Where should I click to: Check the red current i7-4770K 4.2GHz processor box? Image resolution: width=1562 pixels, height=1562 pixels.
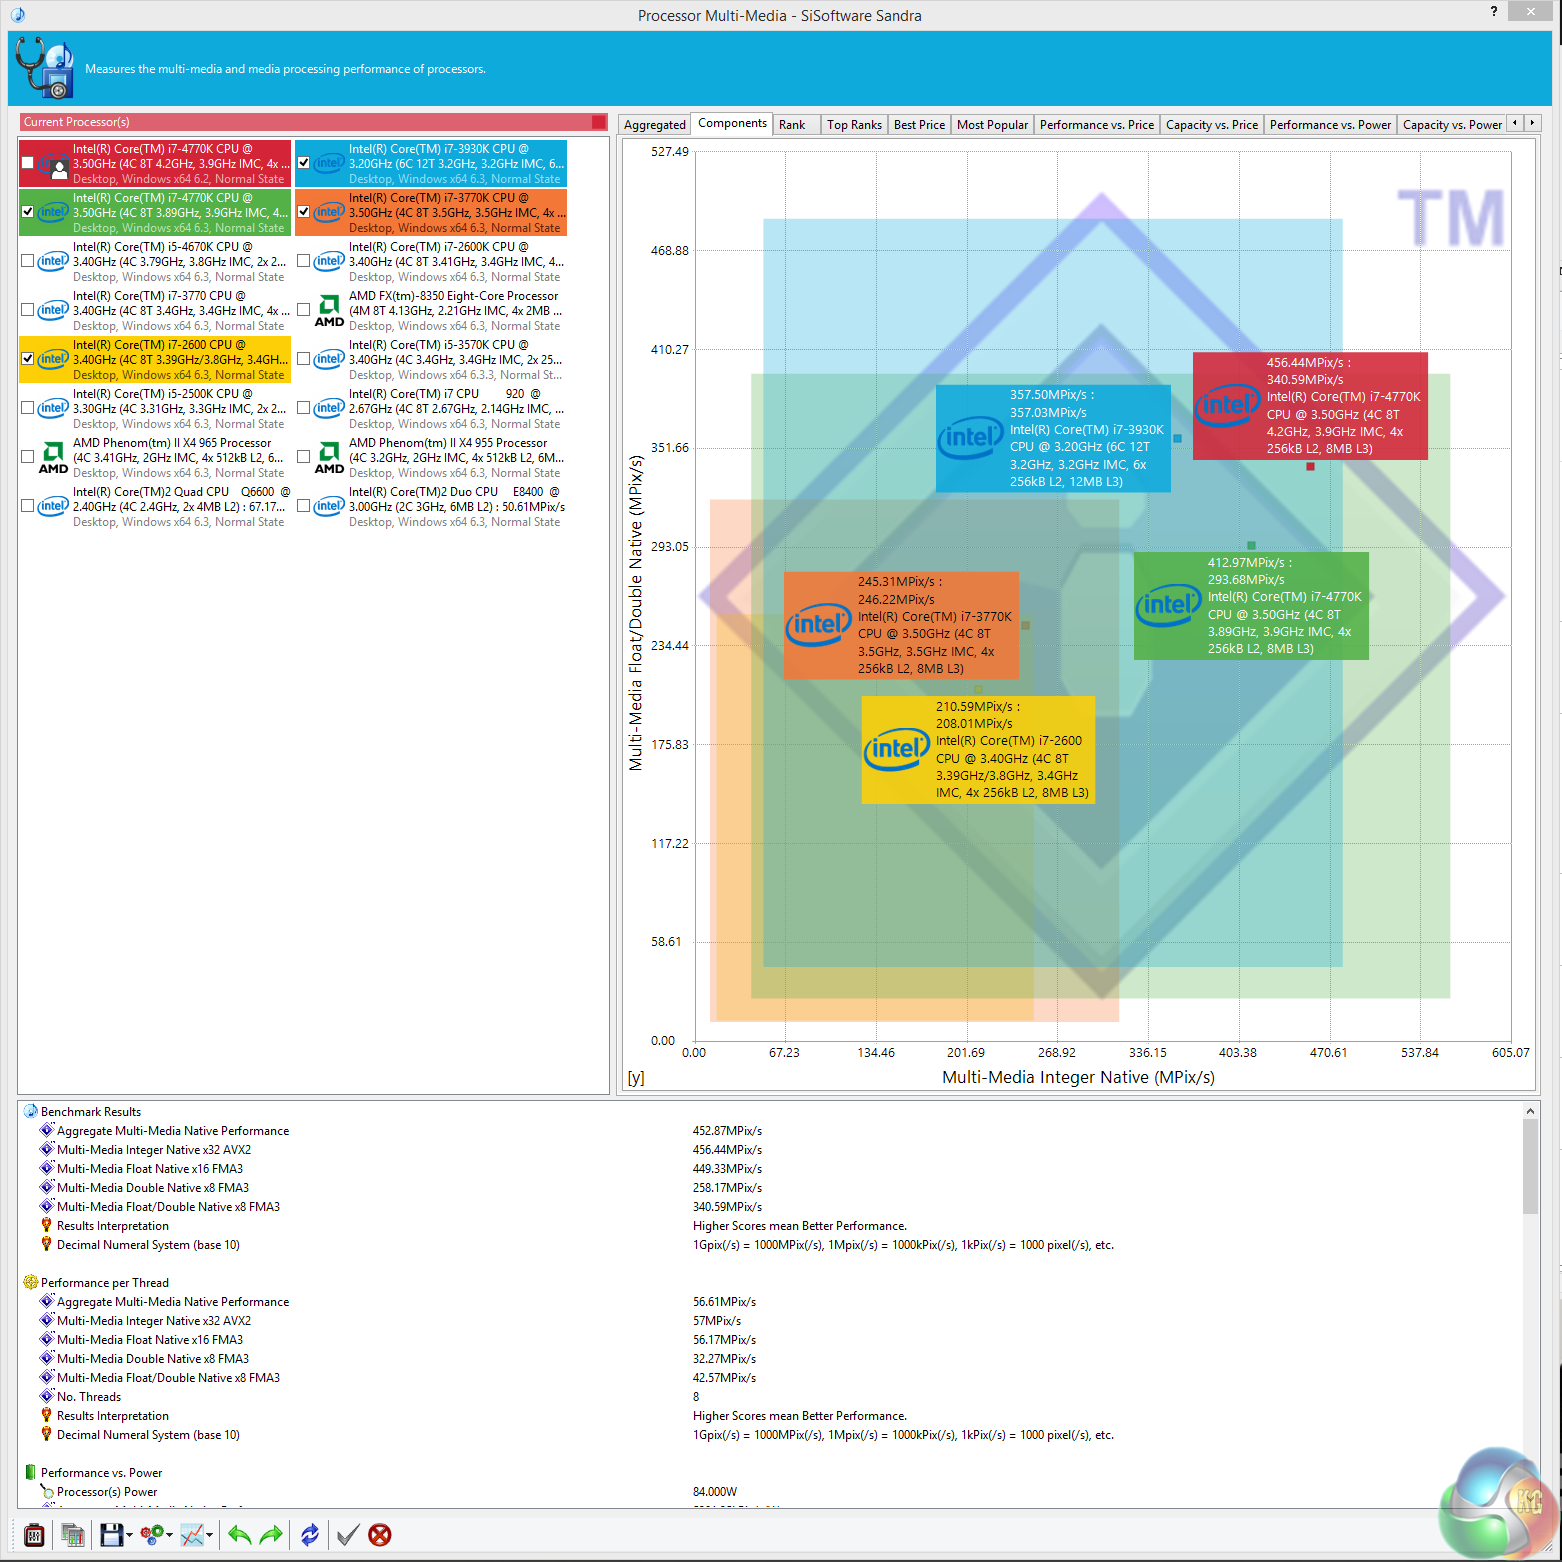tap(27, 163)
